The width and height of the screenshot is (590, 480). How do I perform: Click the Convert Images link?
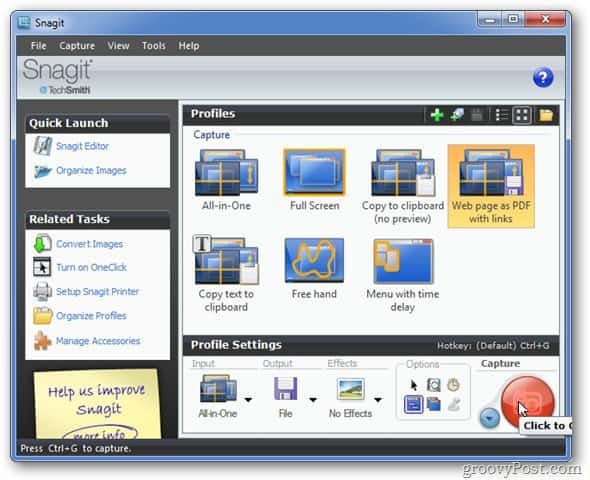click(90, 244)
